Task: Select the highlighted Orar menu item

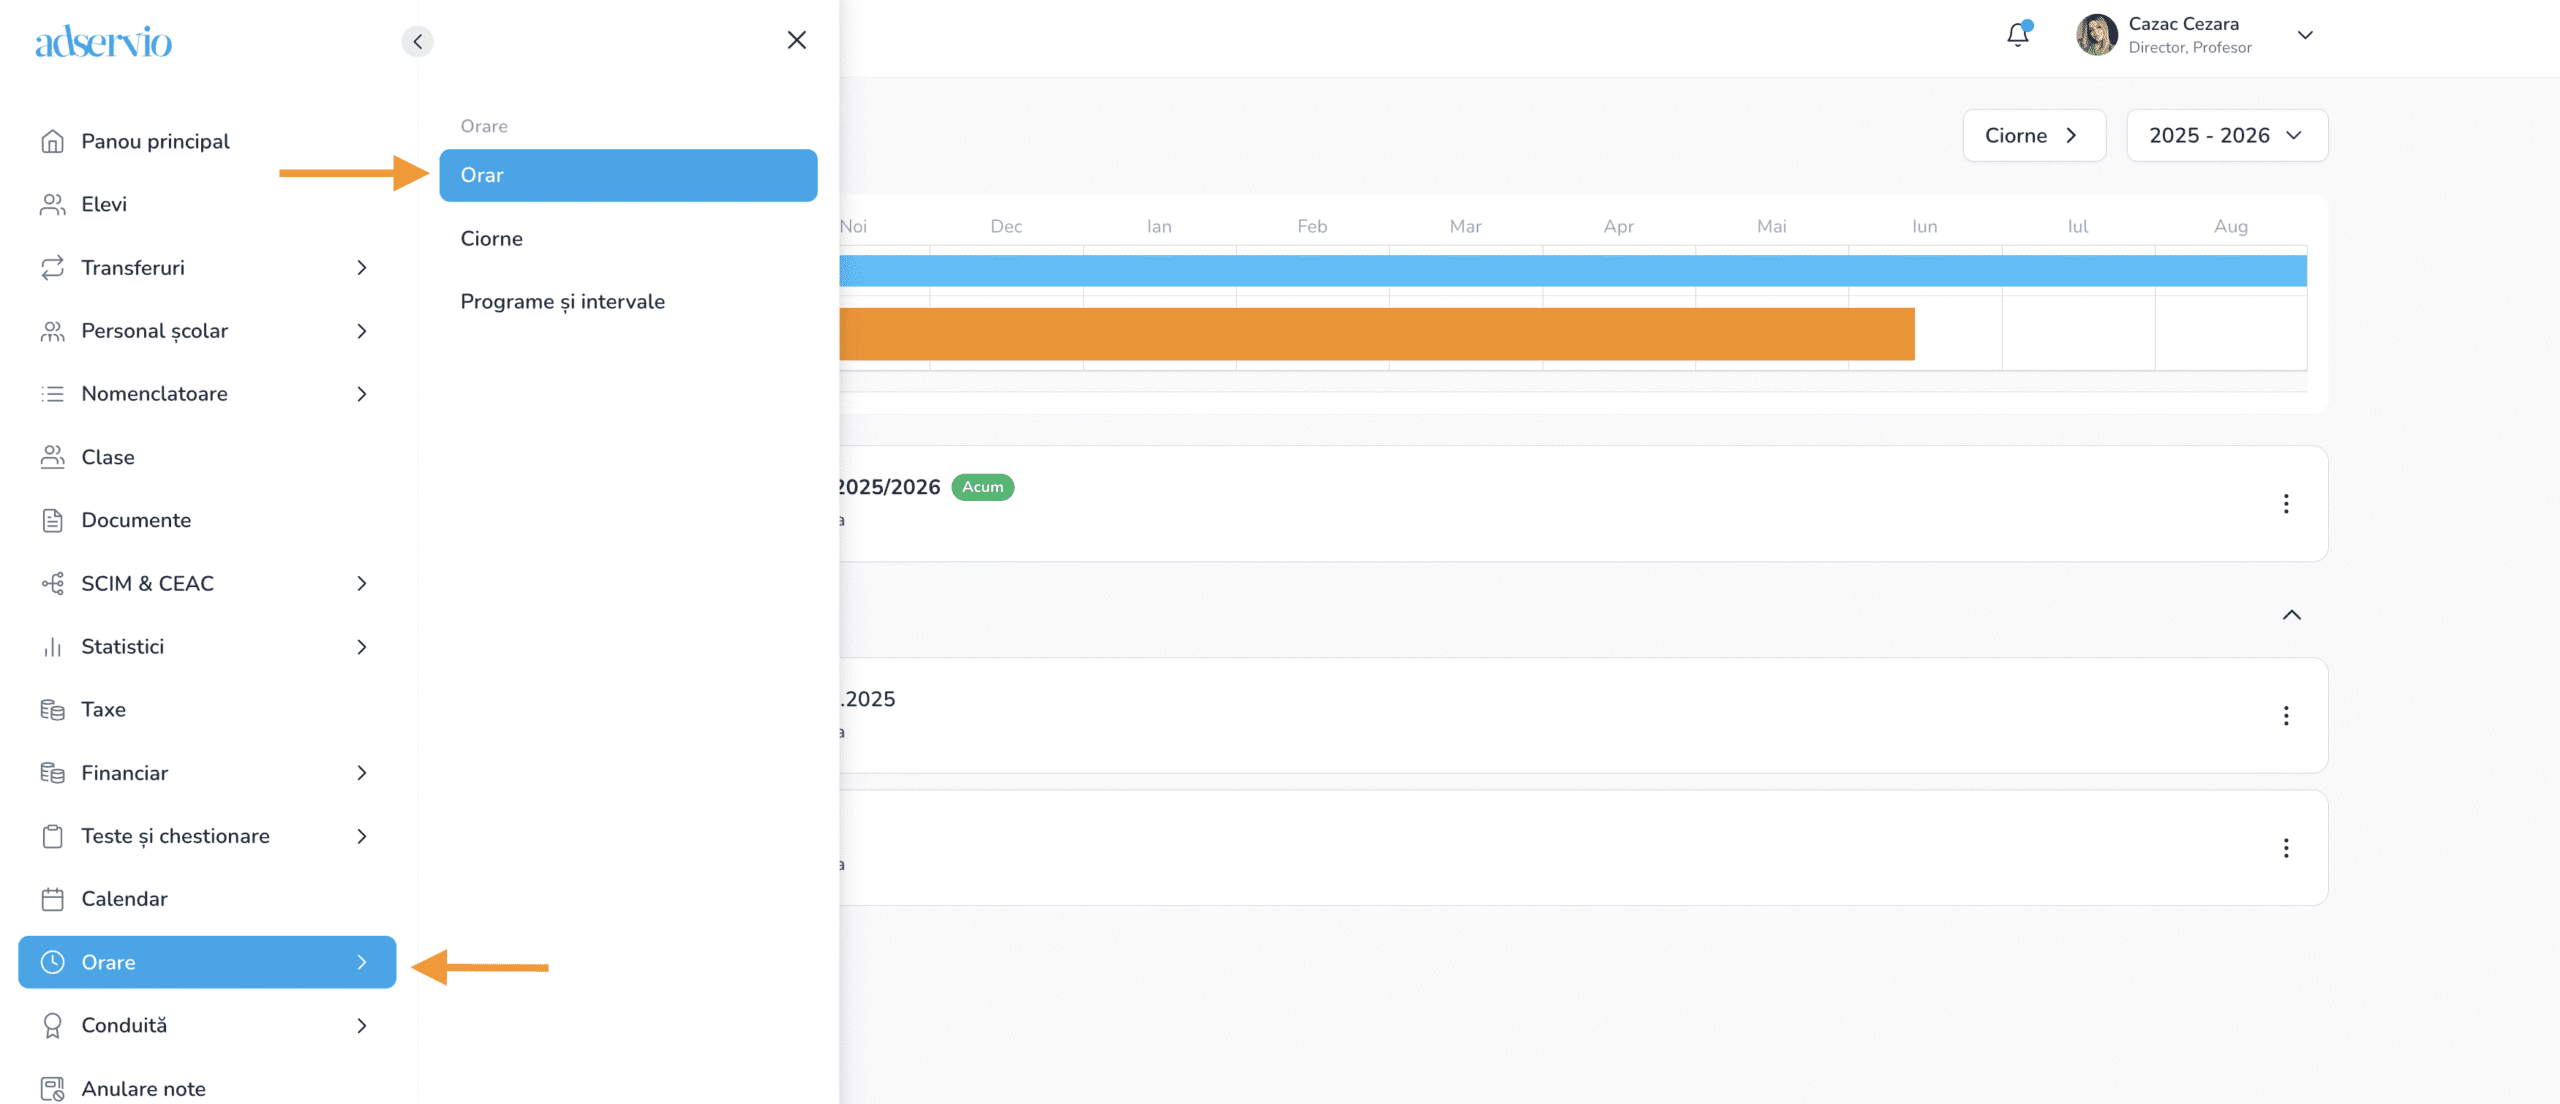Action: (x=628, y=175)
